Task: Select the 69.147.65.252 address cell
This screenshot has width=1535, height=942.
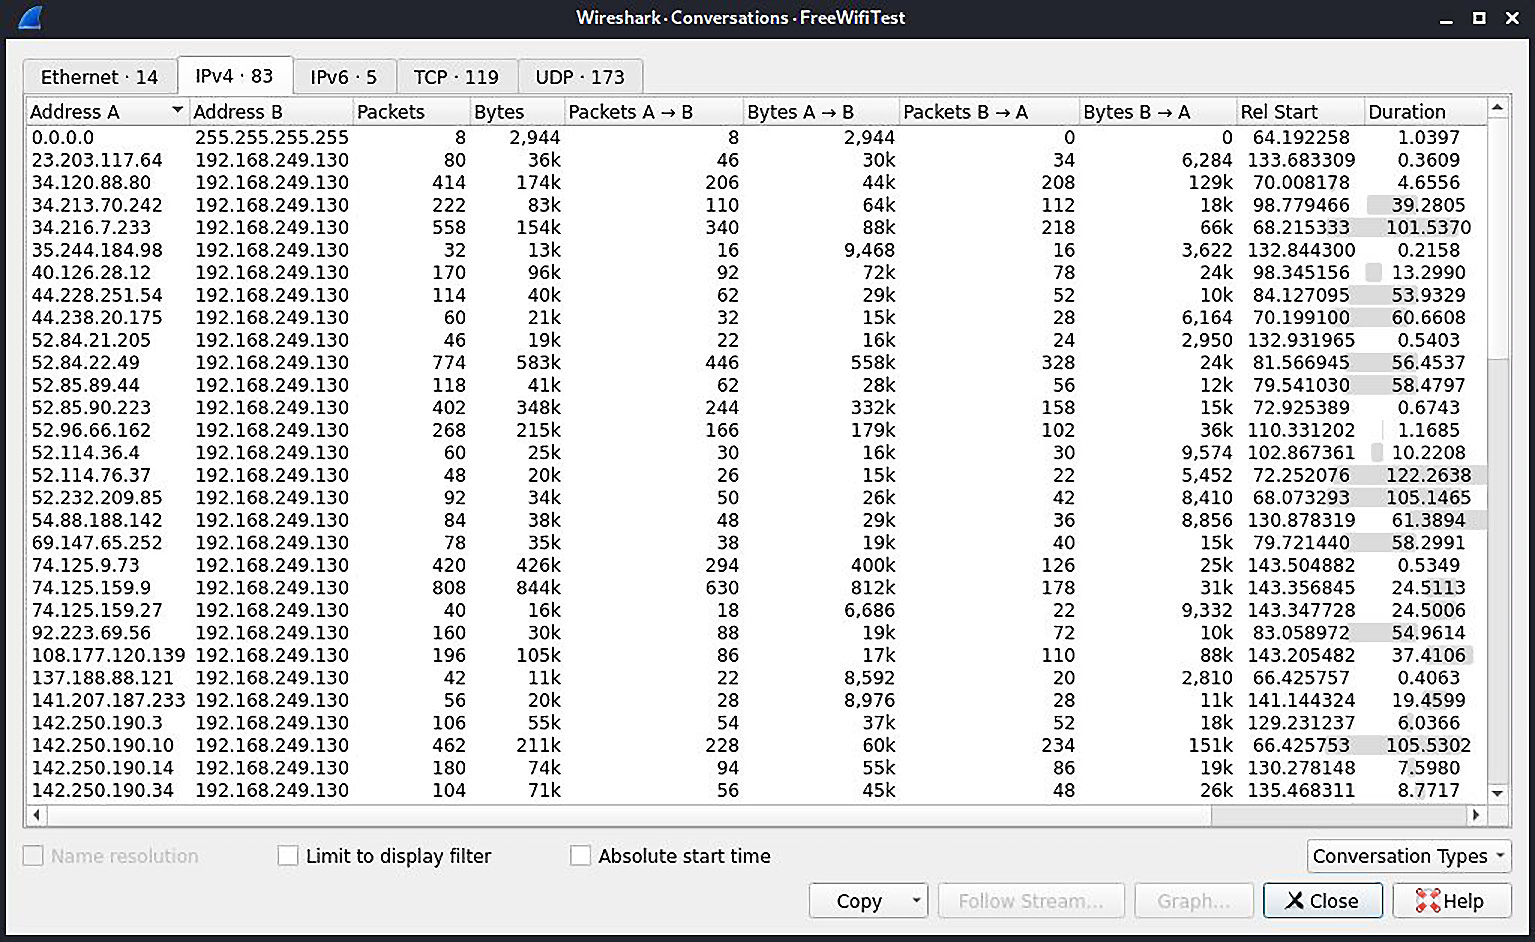Action: click(97, 543)
